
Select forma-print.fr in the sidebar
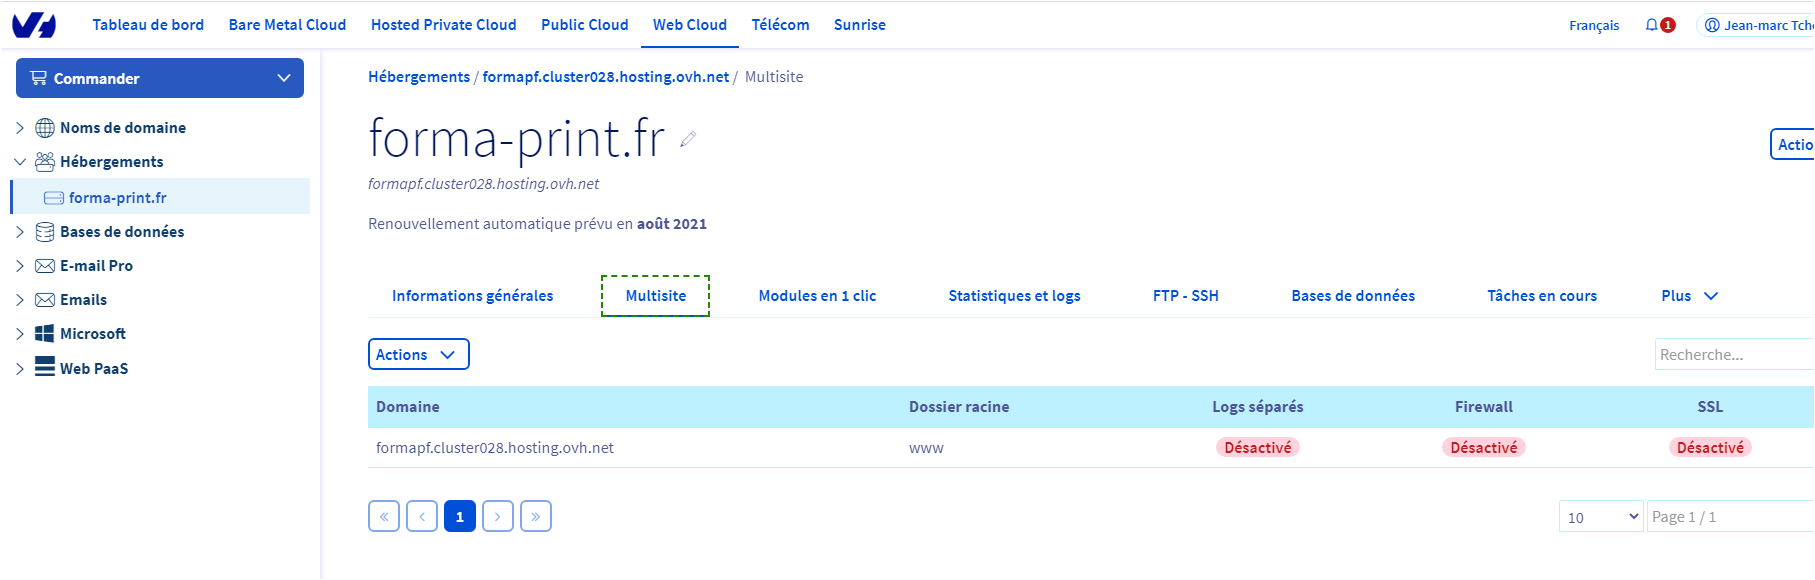pos(117,198)
